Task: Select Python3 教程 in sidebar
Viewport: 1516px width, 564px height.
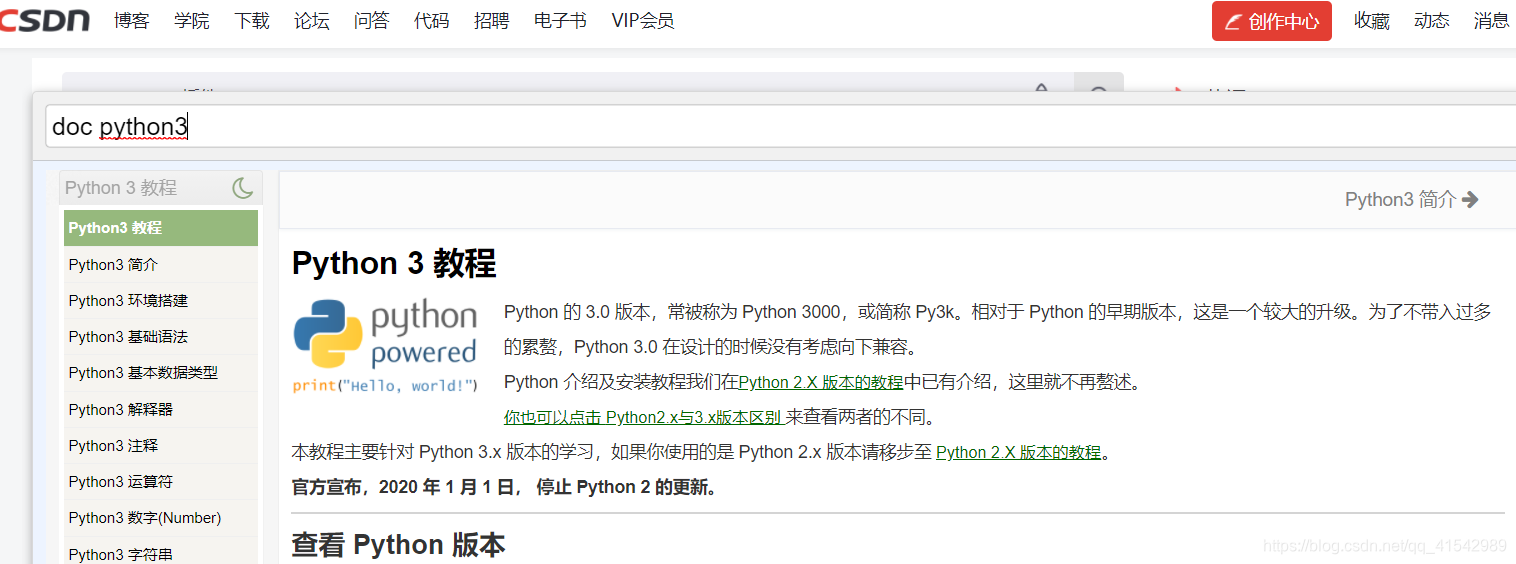Action: [161, 228]
